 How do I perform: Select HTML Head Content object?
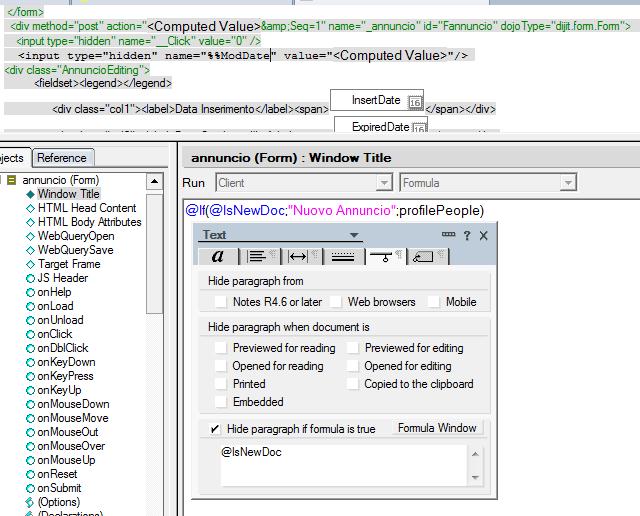(x=87, y=208)
